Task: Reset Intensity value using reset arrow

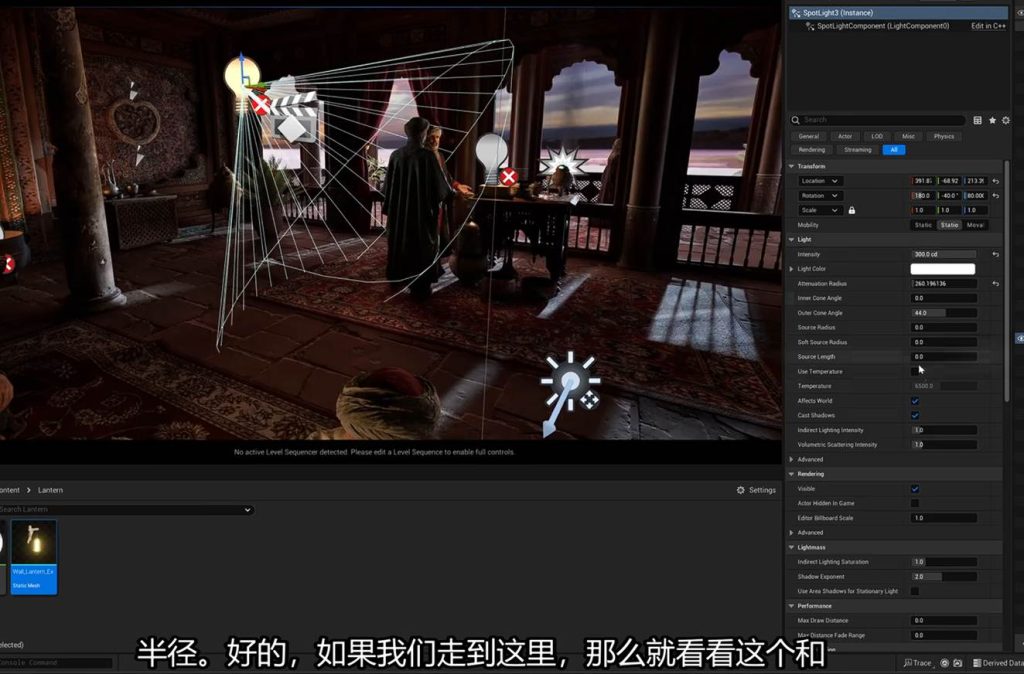Action: 995,255
